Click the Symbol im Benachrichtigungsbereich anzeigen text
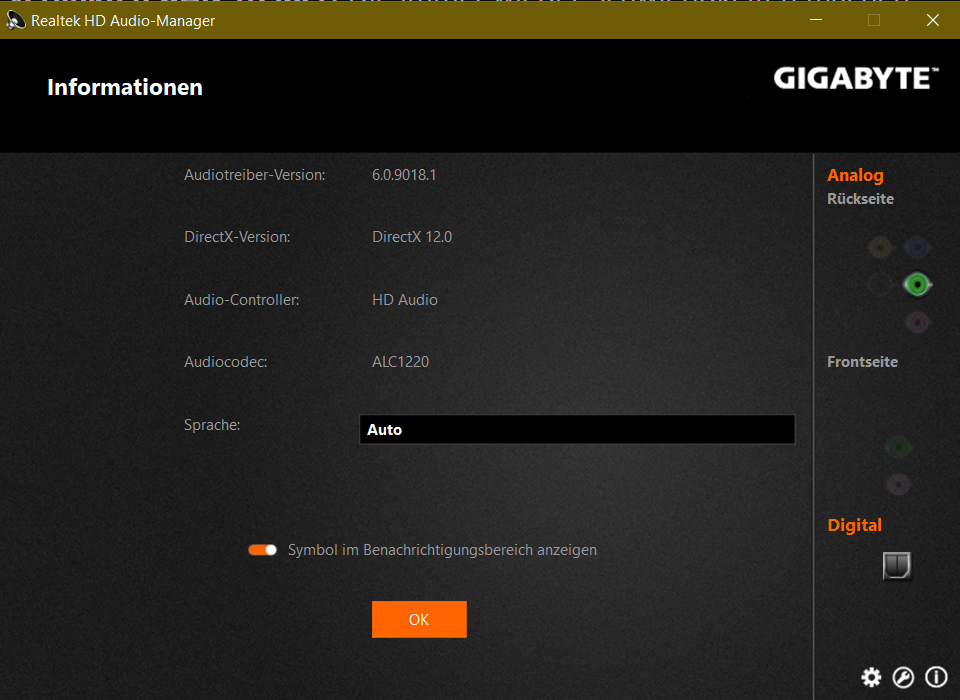The image size is (960, 700). tap(442, 550)
